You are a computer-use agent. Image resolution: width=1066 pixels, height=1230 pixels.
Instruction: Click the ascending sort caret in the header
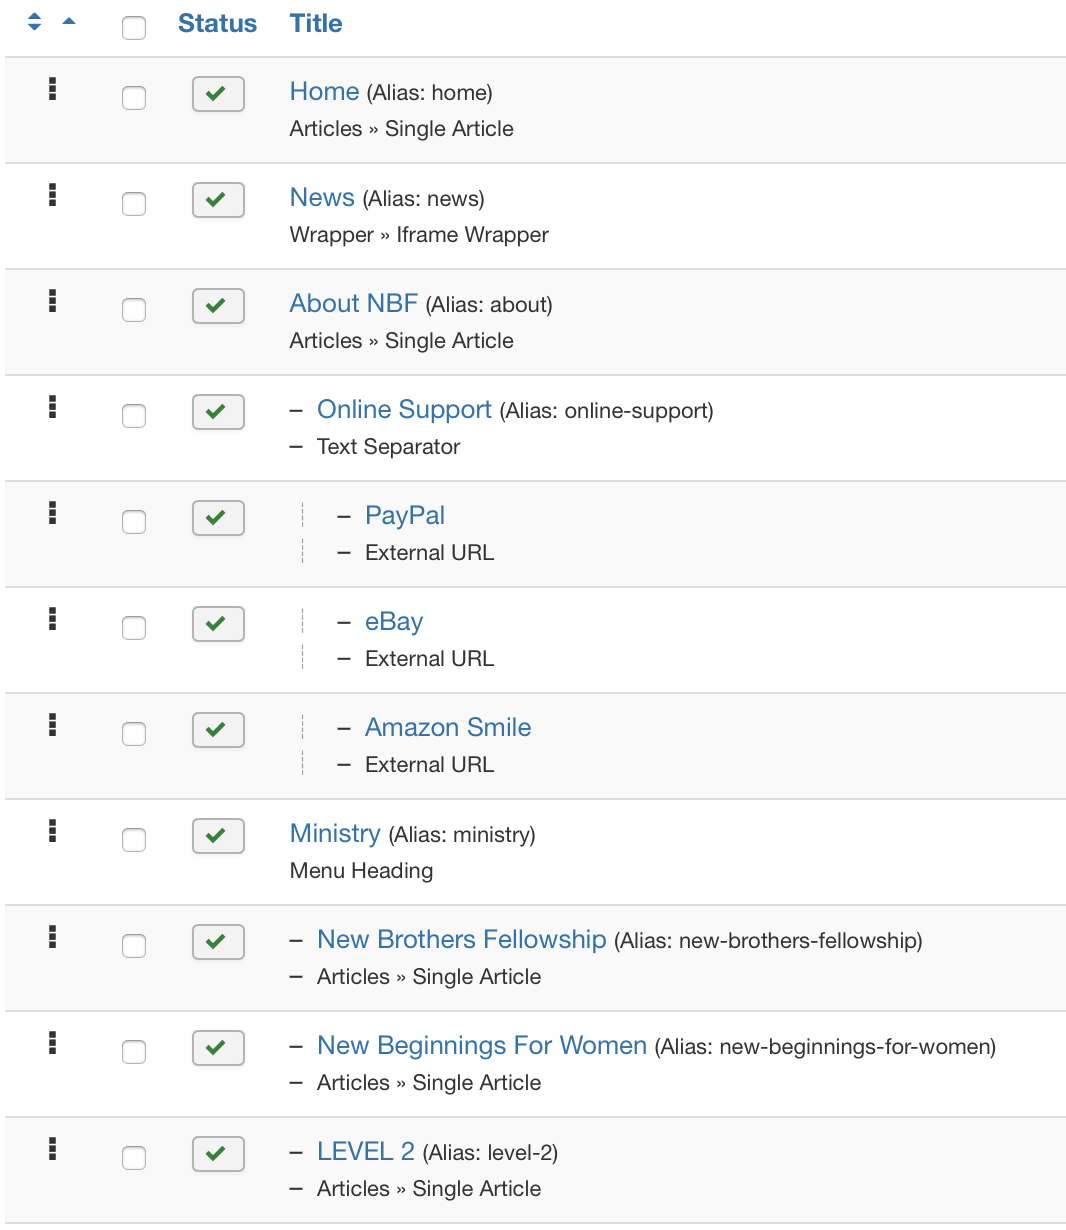[x=69, y=21]
